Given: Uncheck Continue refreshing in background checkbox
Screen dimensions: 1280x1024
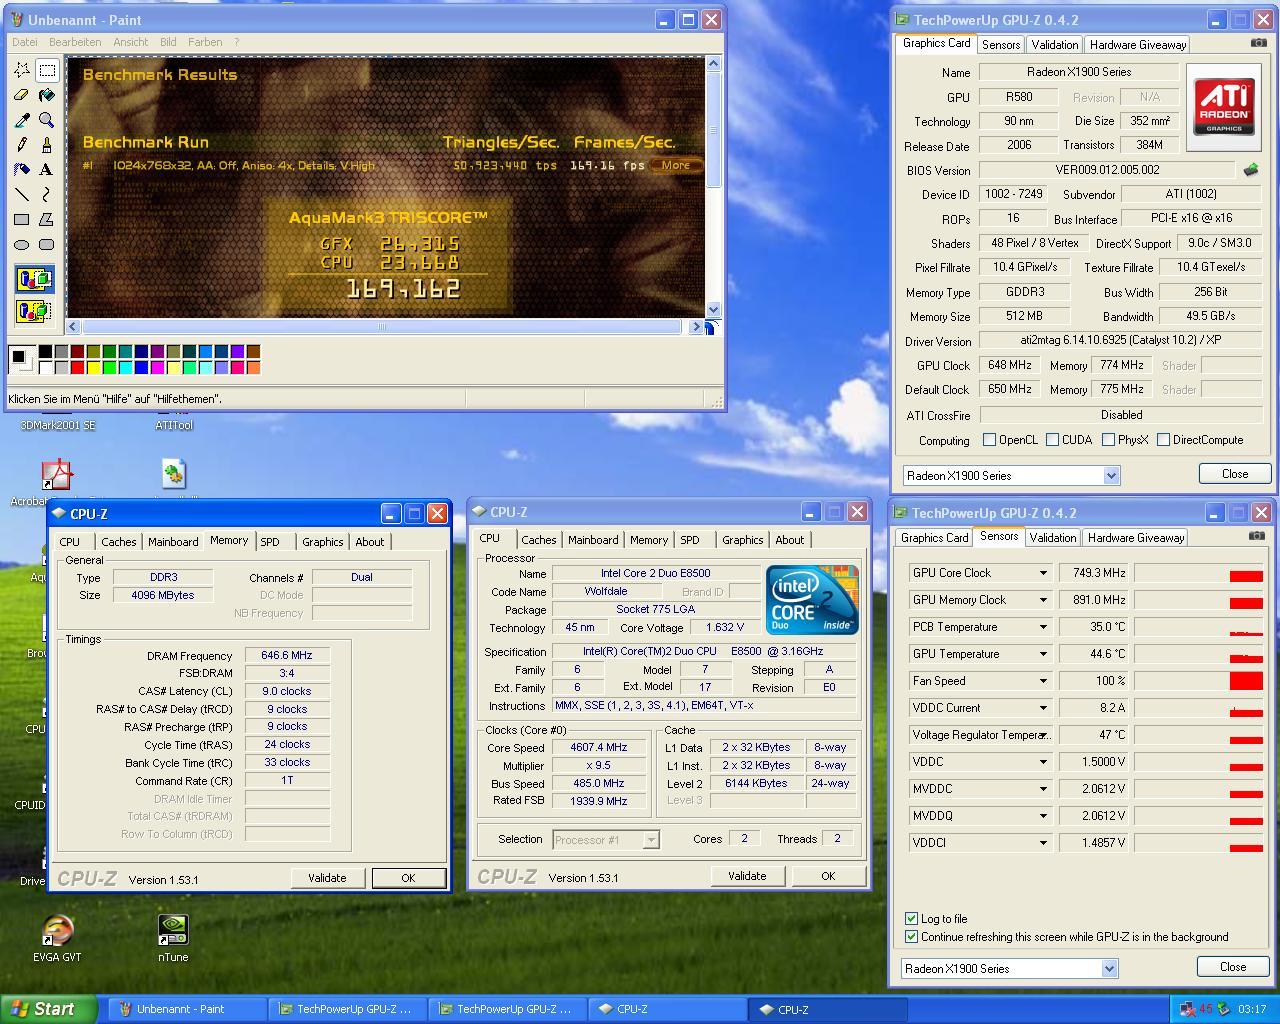Looking at the screenshot, I should pos(911,937).
